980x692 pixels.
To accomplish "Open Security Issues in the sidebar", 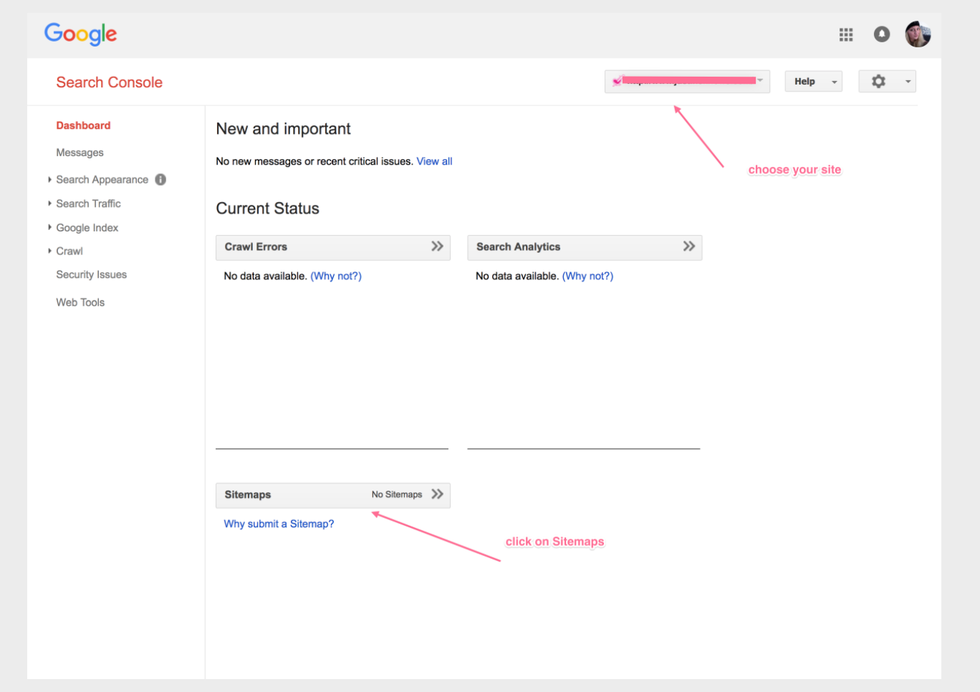I will pos(91,274).
